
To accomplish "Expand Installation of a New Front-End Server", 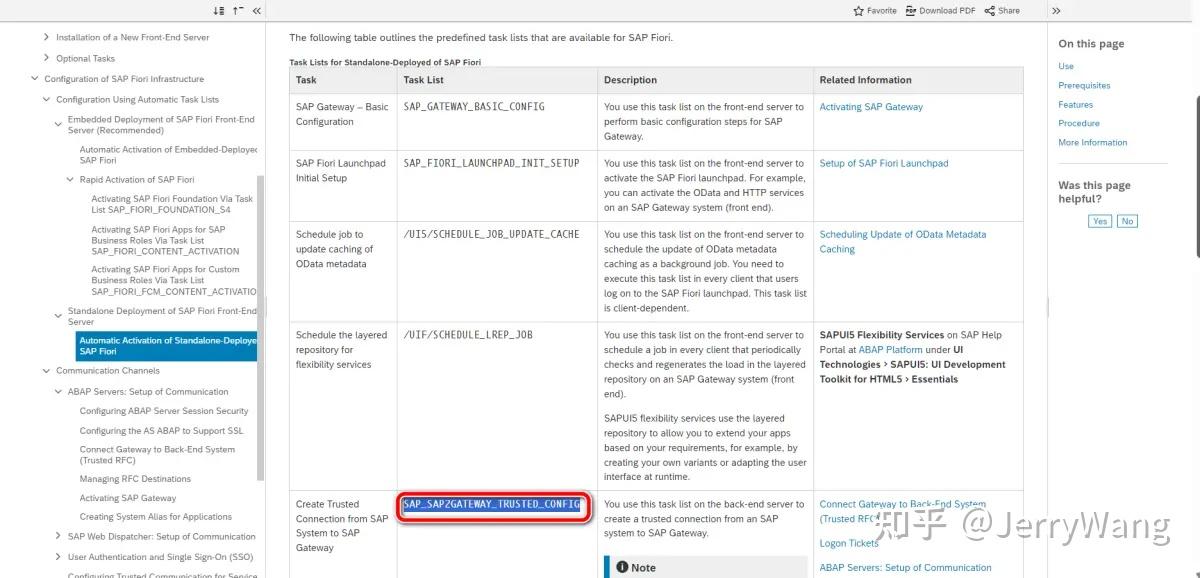I will click(46, 37).
